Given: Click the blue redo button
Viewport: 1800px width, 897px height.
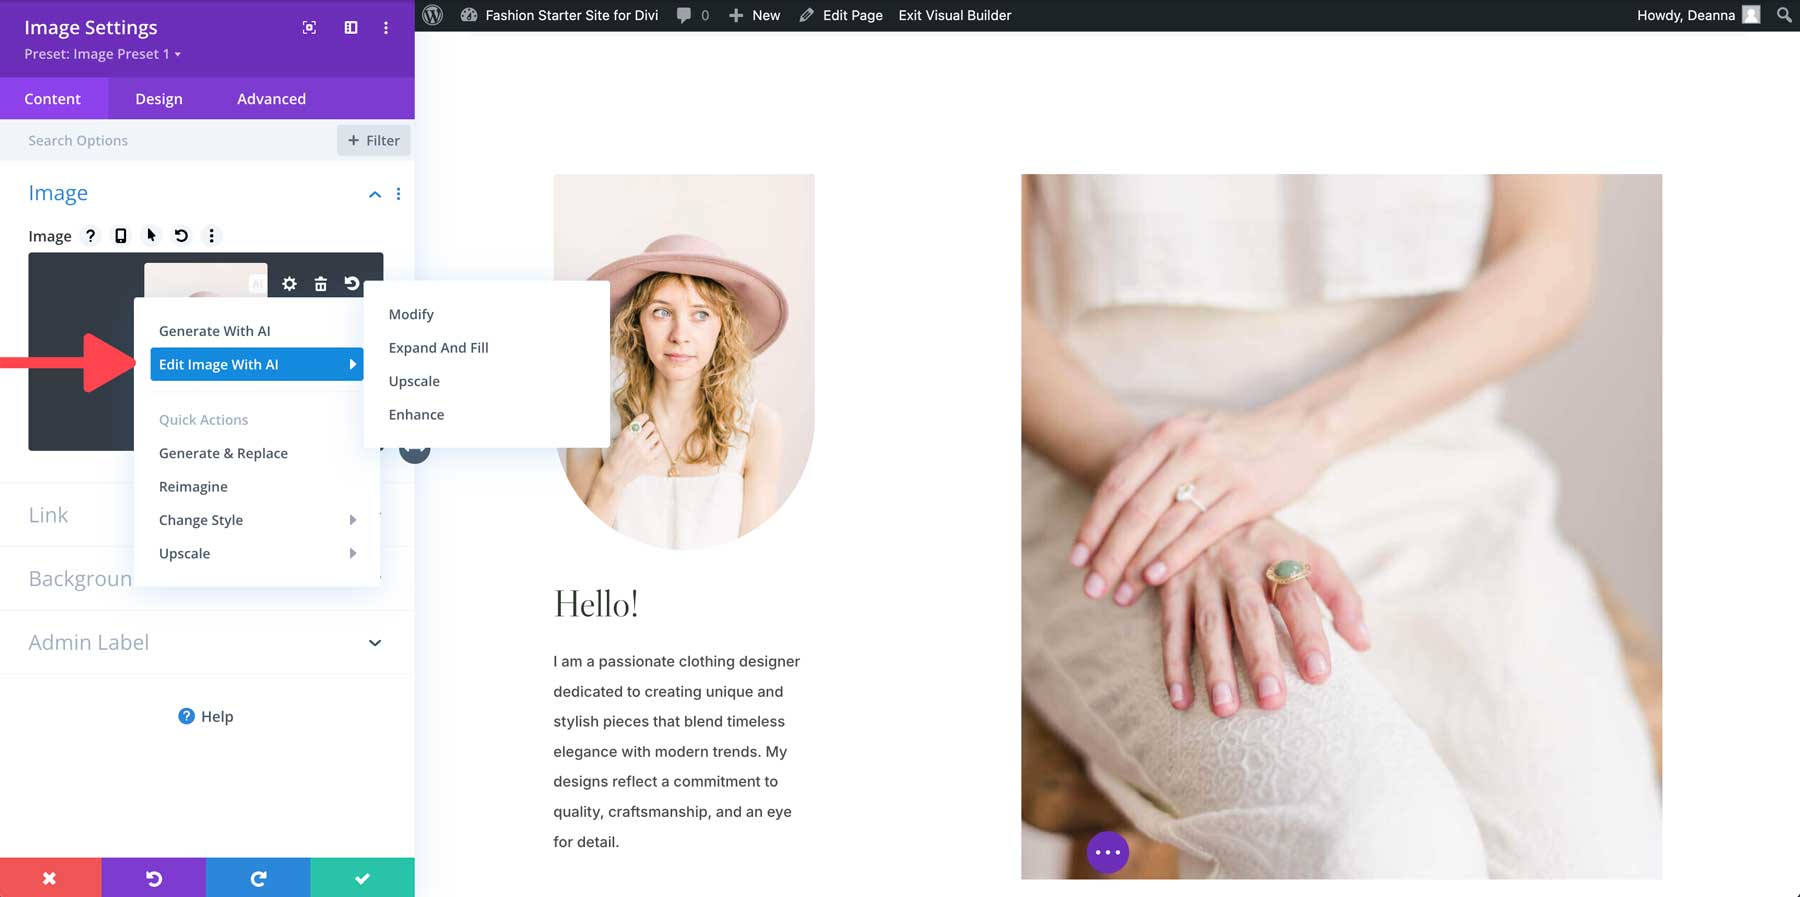Looking at the screenshot, I should [258, 878].
